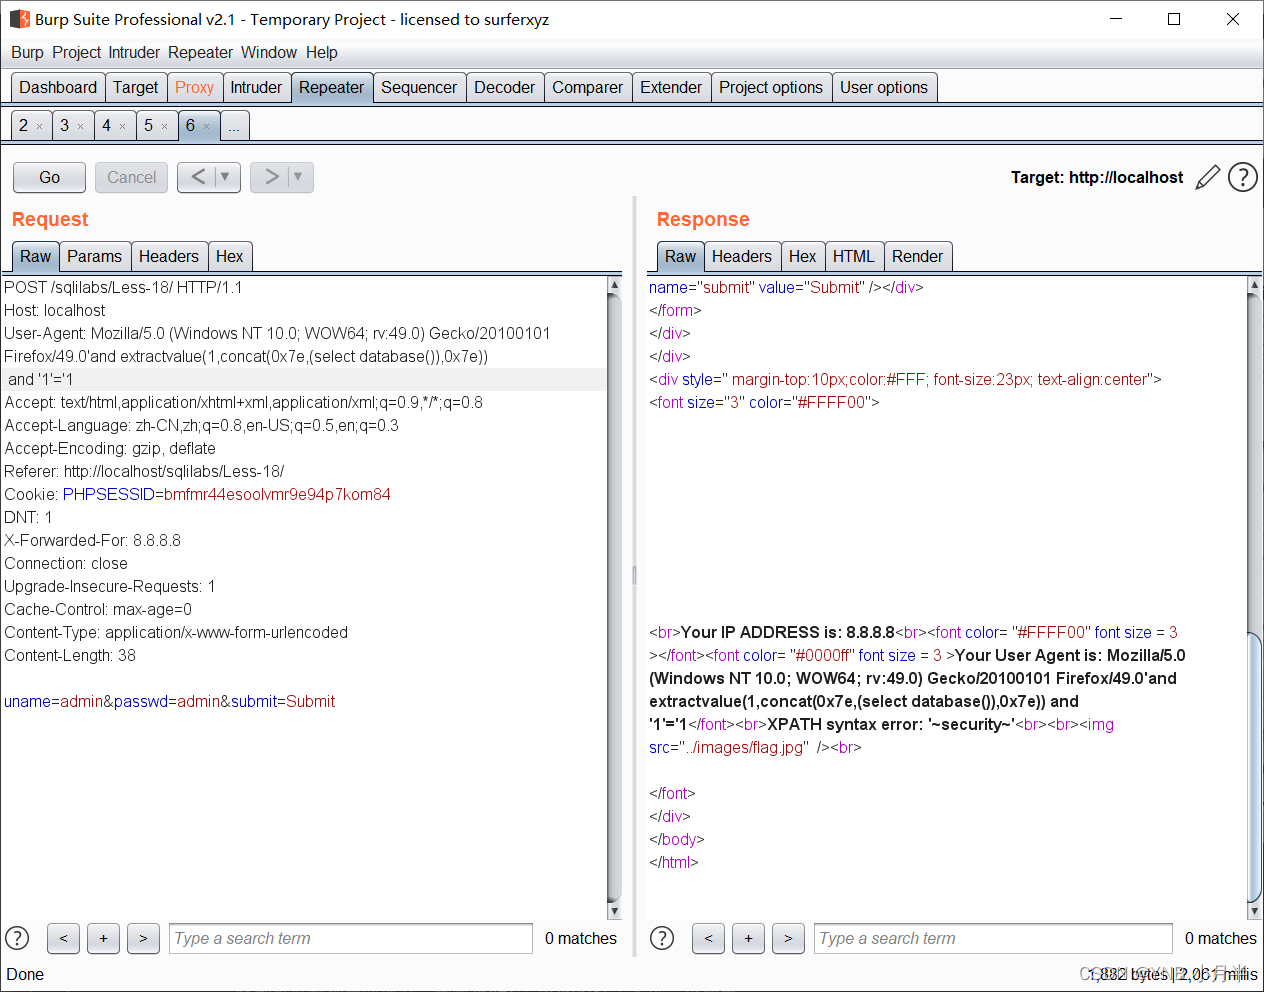Select repeater tab number 5
The image size is (1264, 992).
click(148, 126)
